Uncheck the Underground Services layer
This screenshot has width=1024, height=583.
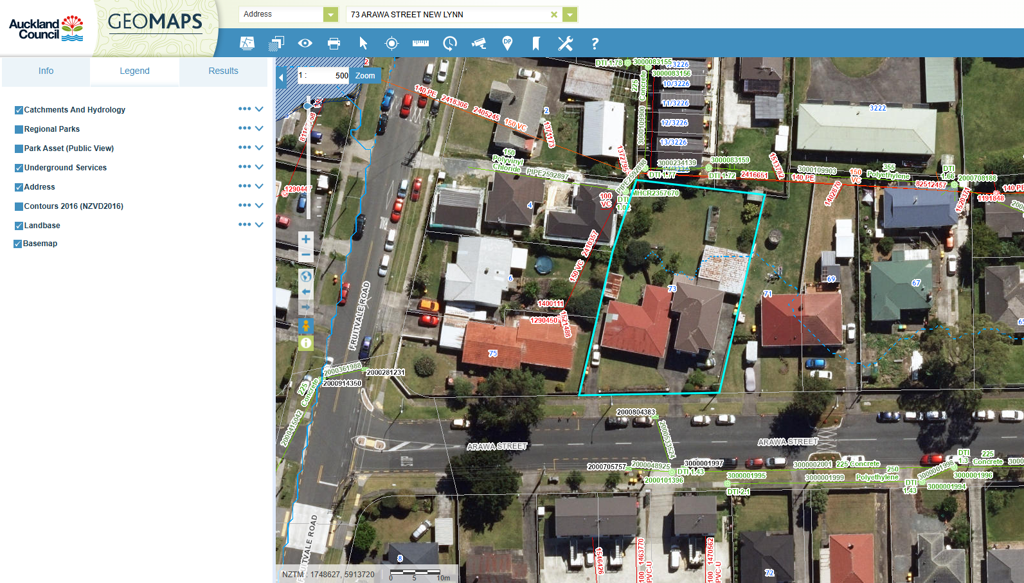18,168
